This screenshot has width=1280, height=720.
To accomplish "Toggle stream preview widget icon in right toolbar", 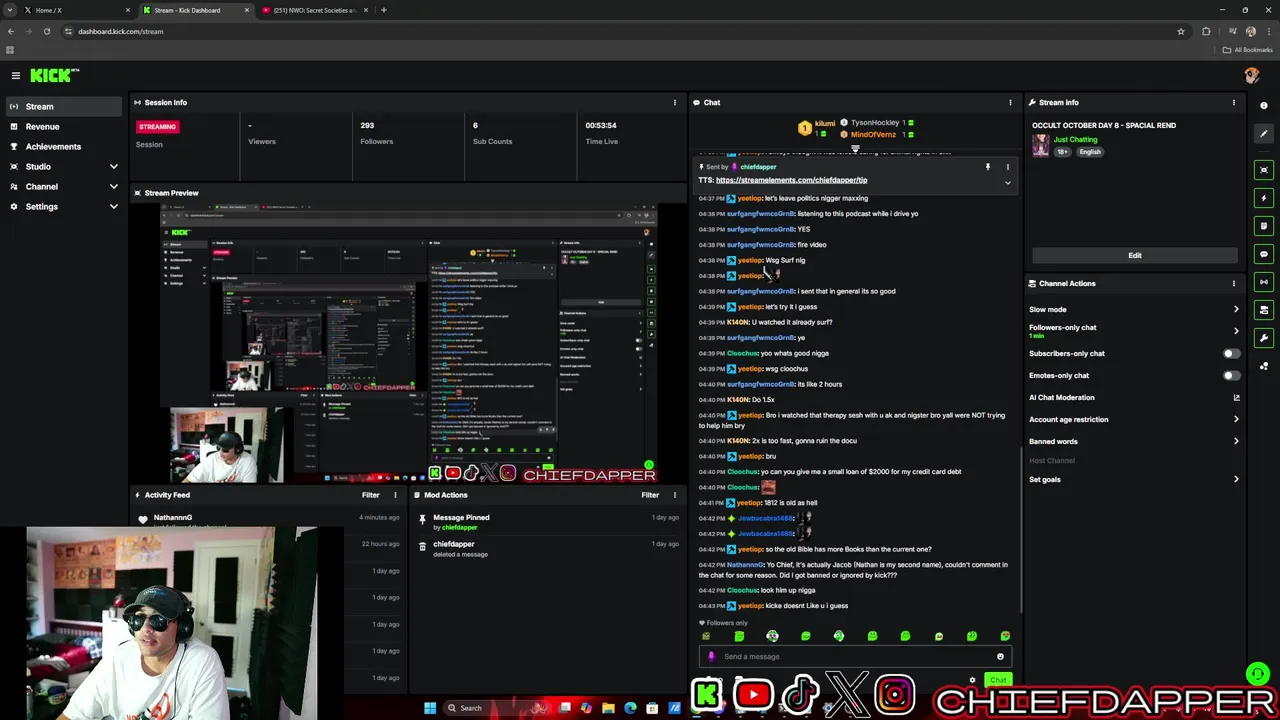I will click(1264, 170).
